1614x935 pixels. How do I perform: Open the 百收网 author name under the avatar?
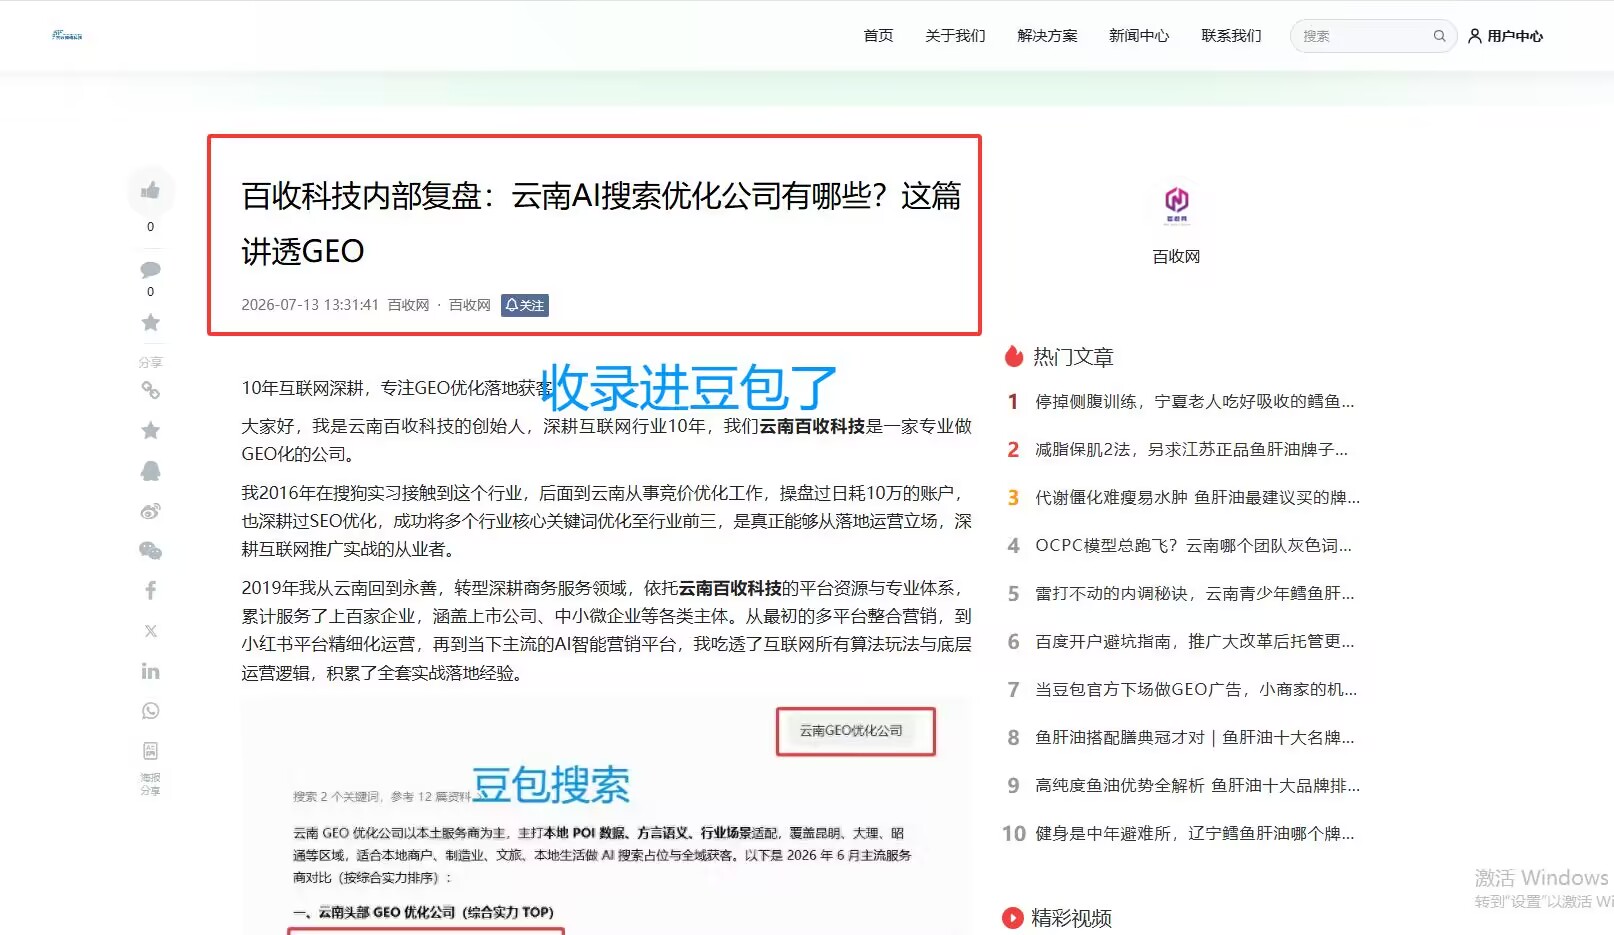1176,257
